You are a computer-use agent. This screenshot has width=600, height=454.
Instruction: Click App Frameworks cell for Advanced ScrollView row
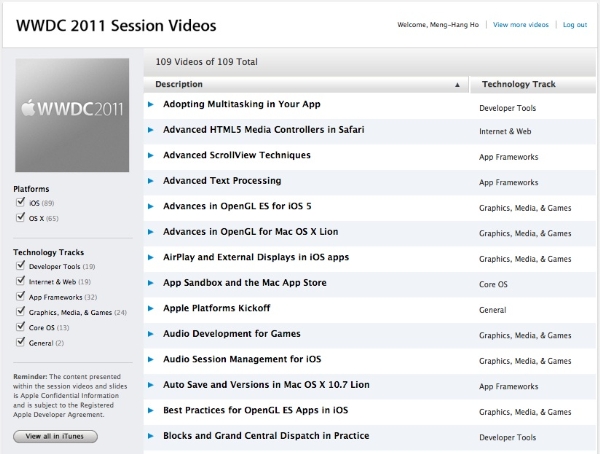509,157
